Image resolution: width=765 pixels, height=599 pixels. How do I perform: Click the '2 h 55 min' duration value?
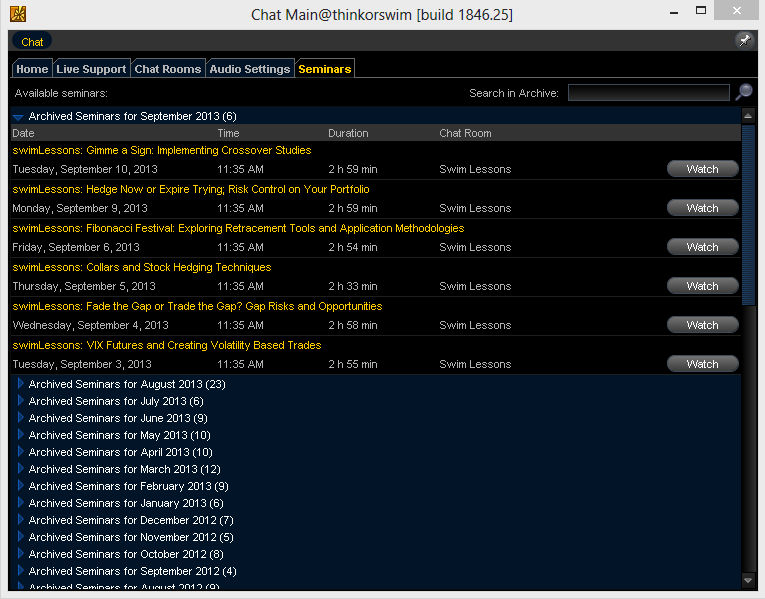[353, 364]
